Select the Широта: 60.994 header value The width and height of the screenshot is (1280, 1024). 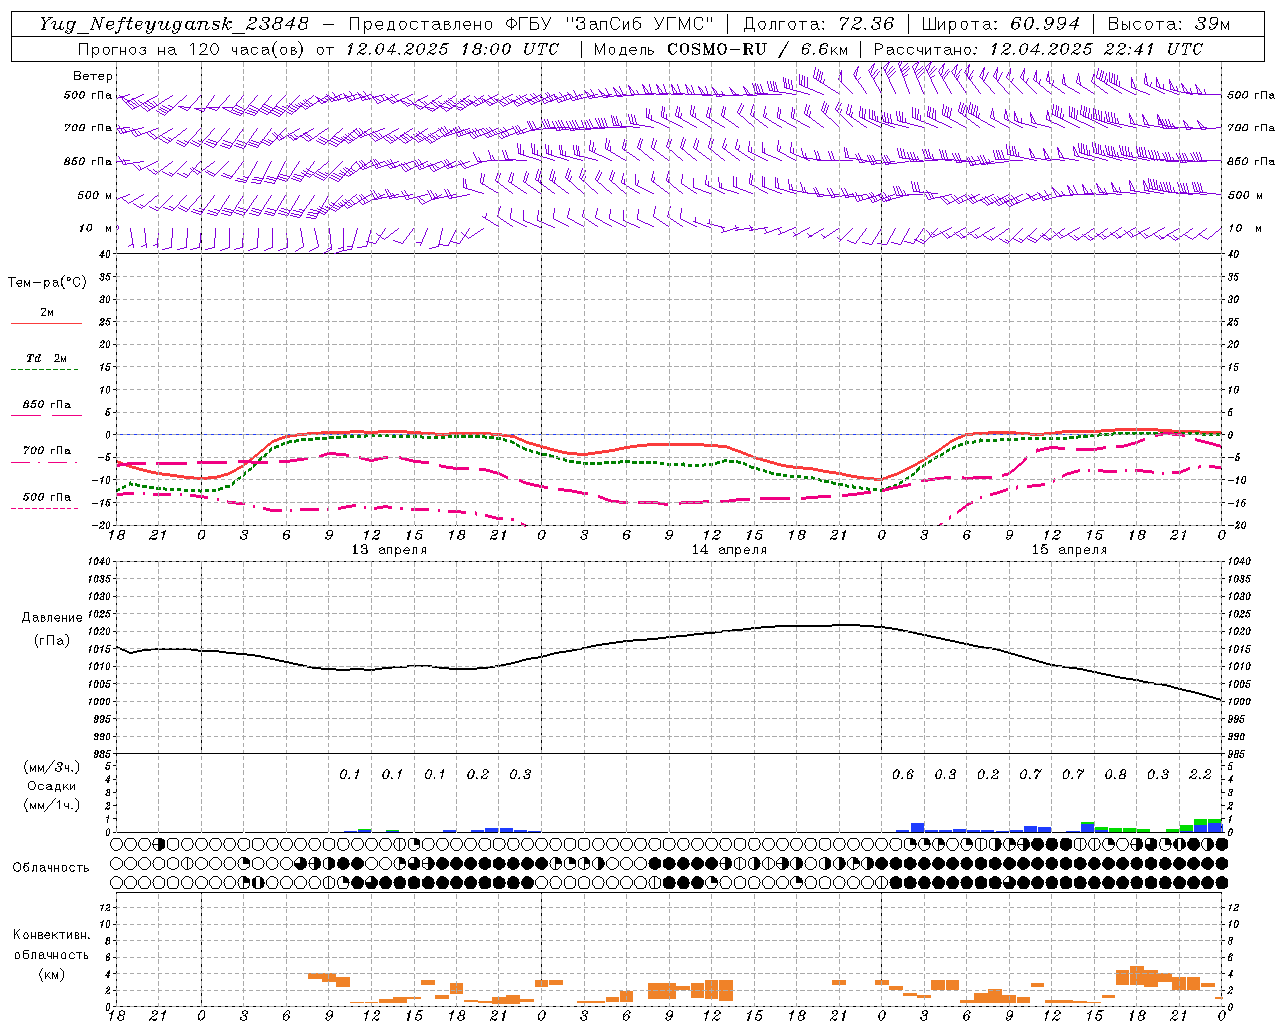pyautogui.click(x=1000, y=24)
